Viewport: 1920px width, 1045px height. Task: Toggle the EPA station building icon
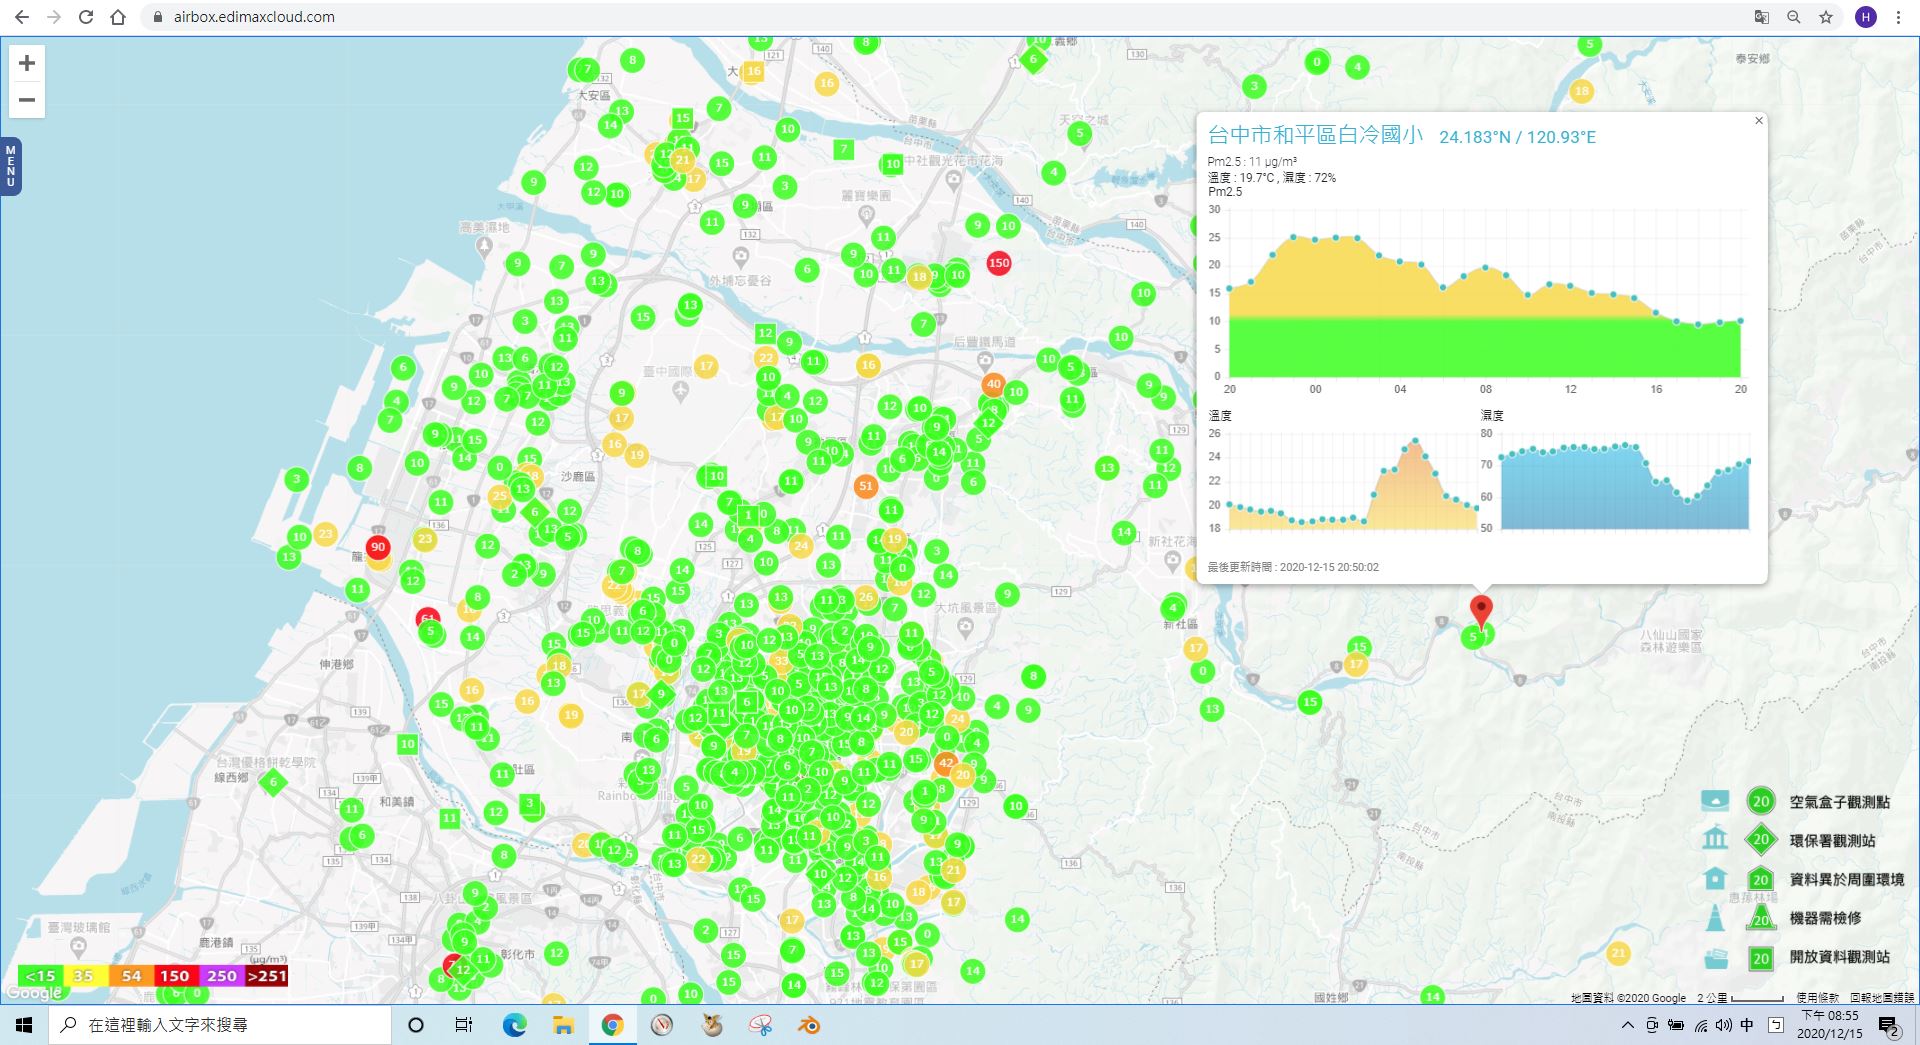[1715, 838]
